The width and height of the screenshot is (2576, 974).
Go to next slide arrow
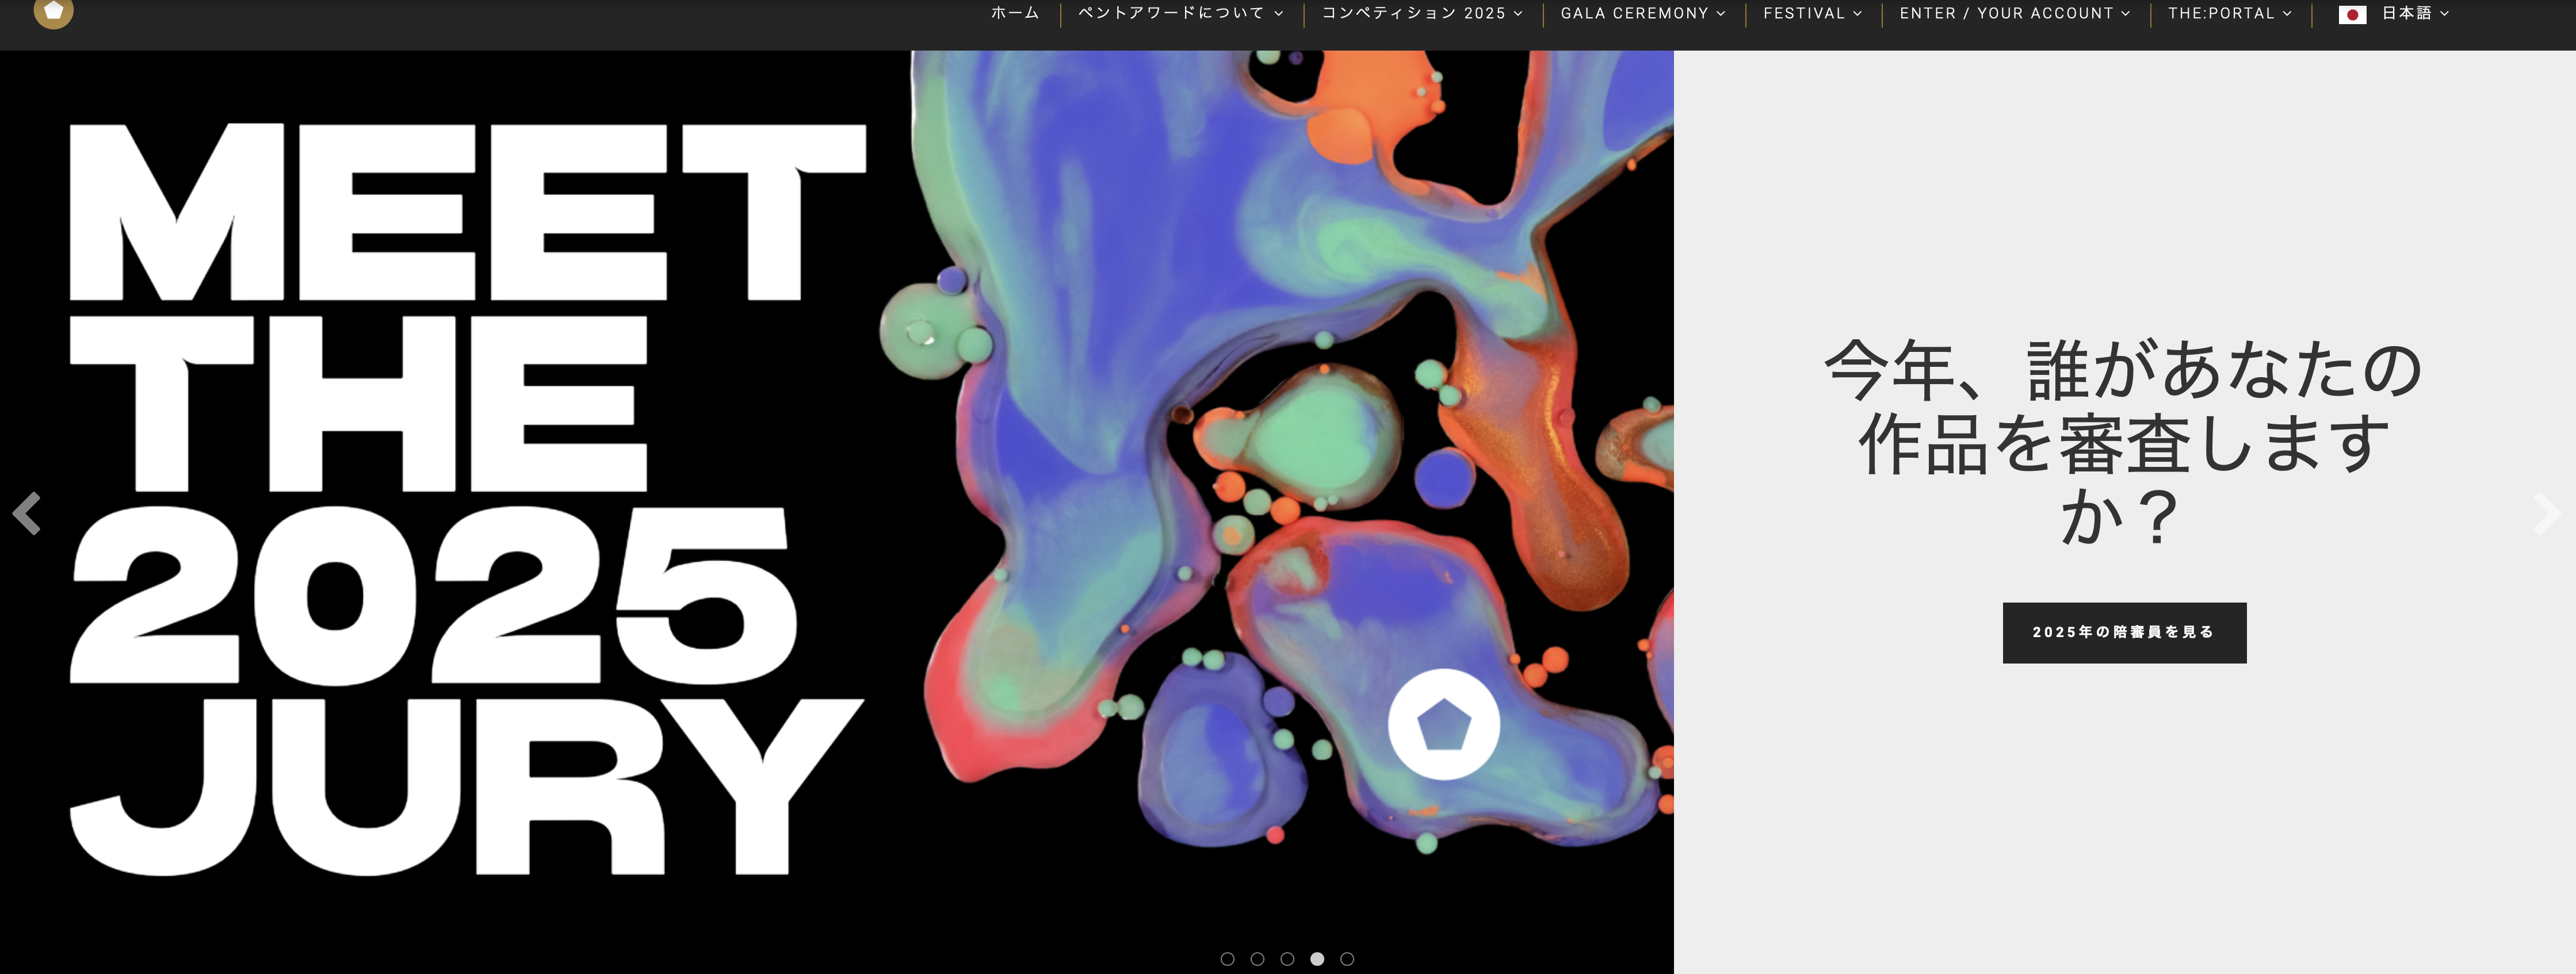click(2546, 513)
